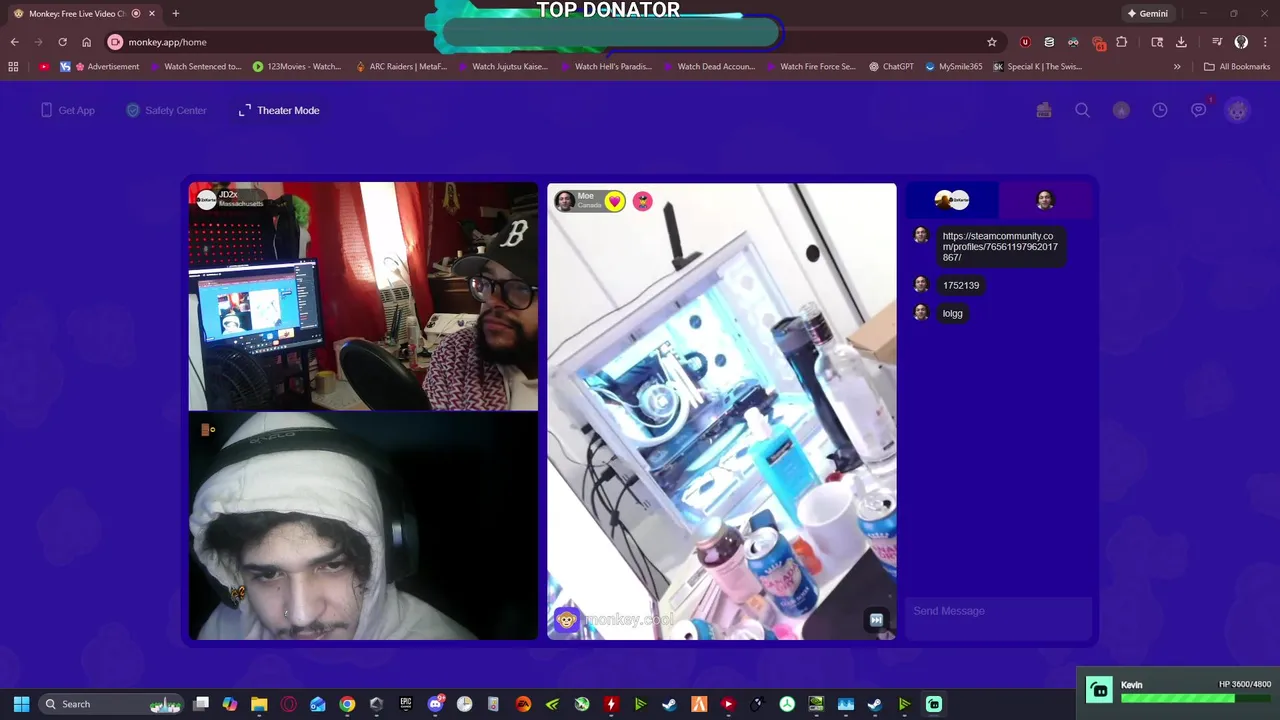Skip to next match button on video
1280x720 pixels.
click(876, 620)
